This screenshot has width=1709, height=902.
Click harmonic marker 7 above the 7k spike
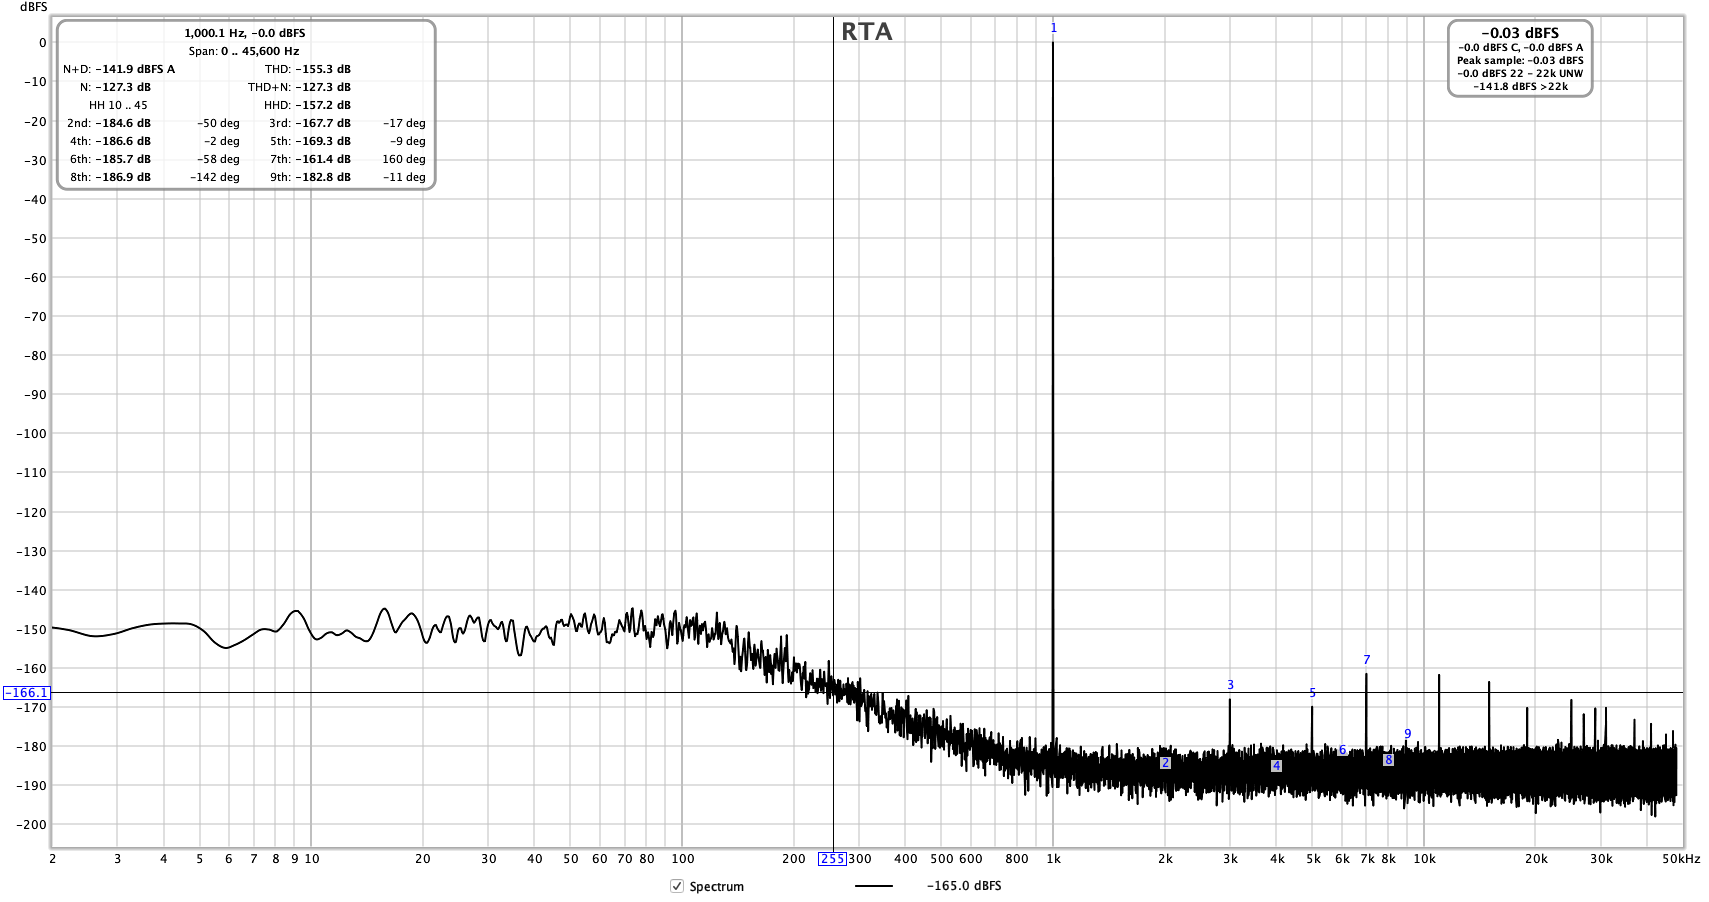(1366, 660)
